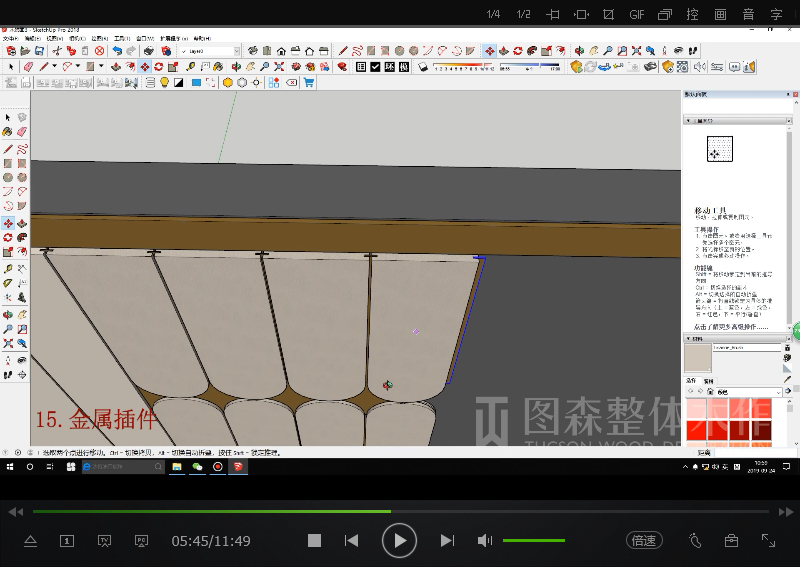
Task: Select the Tape Measure tool in left toolbar
Action: click(8, 269)
